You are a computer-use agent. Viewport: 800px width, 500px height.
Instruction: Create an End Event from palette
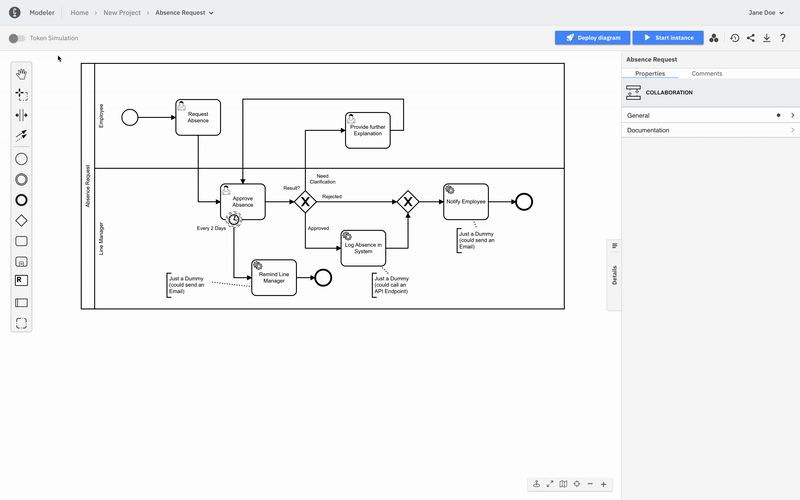[21, 200]
